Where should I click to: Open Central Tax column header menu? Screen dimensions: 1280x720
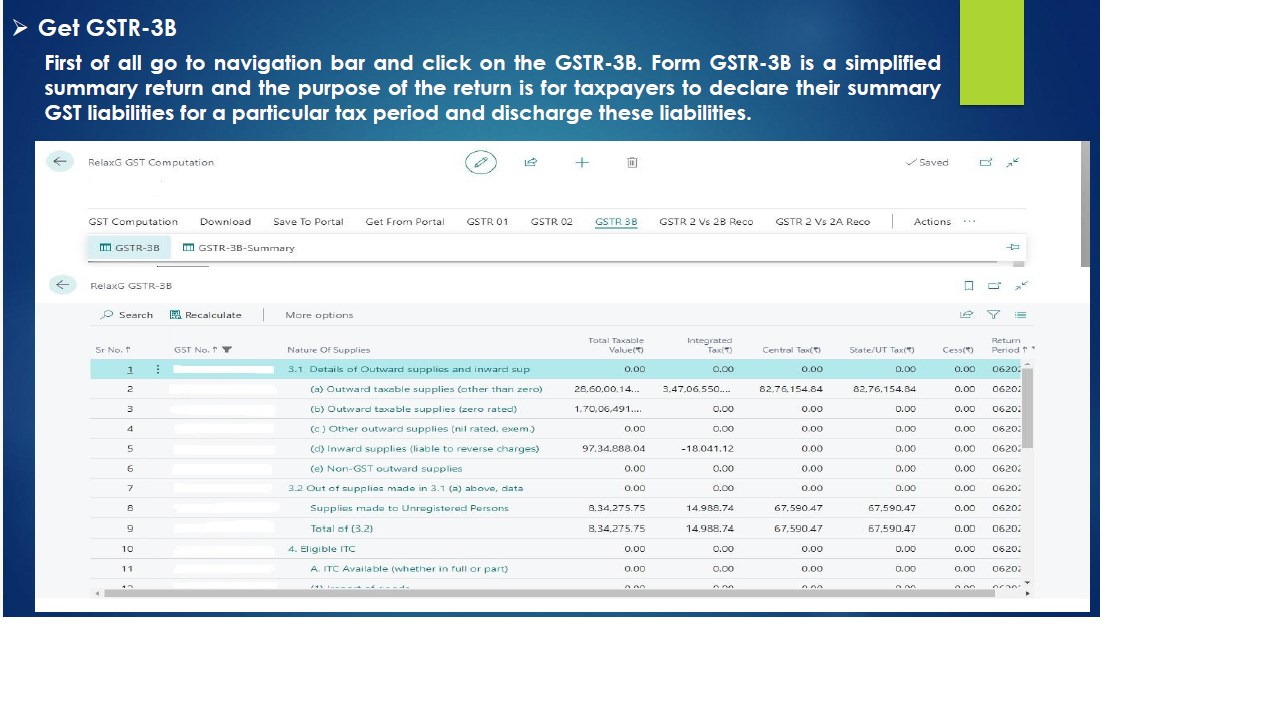point(791,350)
